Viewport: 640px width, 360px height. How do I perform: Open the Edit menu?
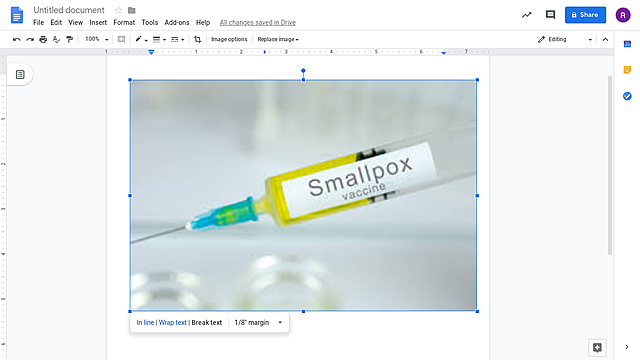56,22
